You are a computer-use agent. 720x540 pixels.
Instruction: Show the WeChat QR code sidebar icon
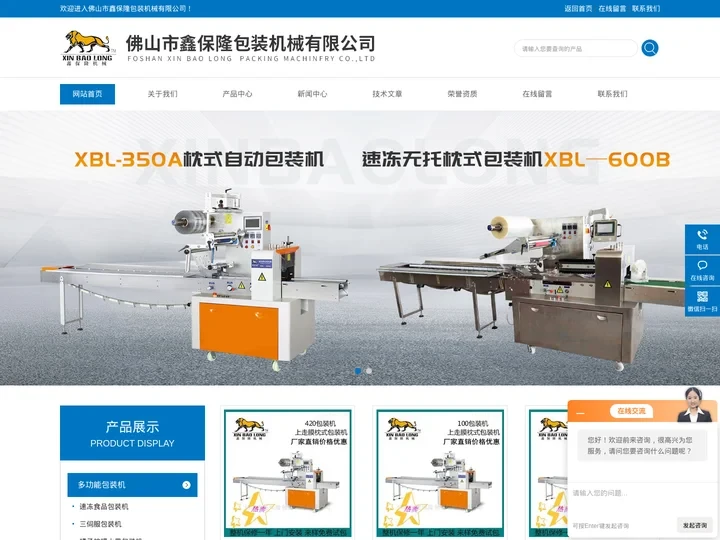coord(702,301)
